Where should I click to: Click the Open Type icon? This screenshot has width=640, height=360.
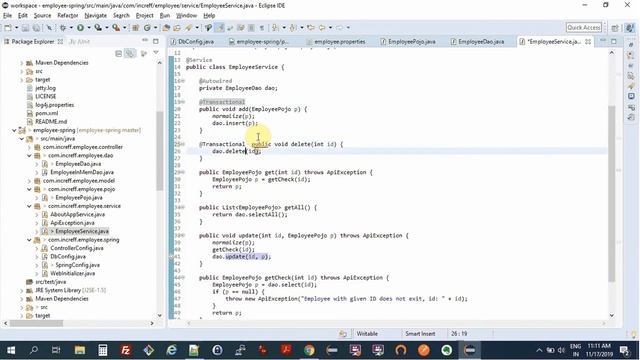166,28
